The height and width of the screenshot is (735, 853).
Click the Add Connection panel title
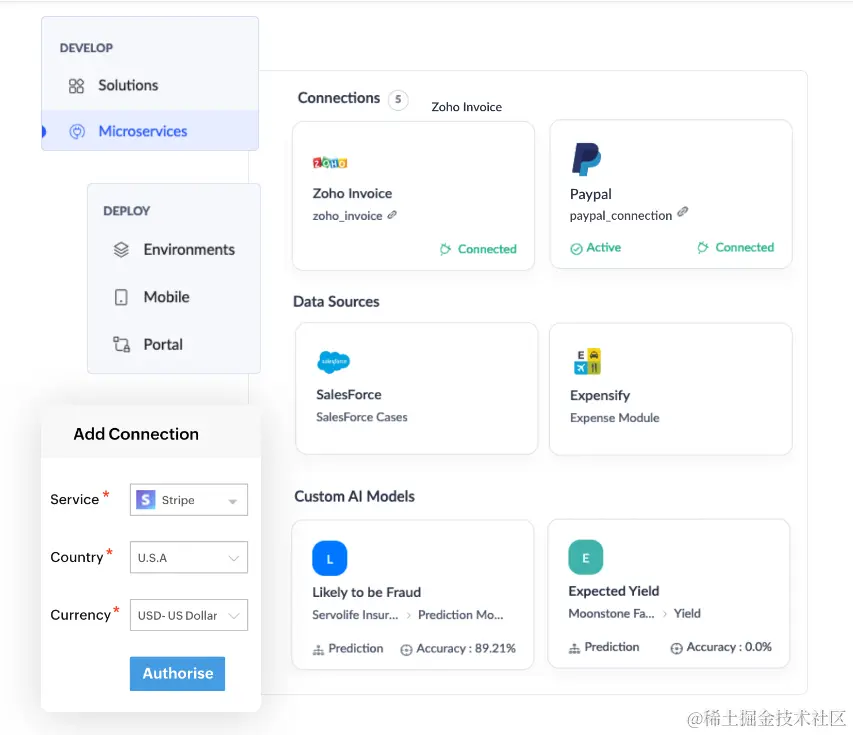(x=136, y=434)
